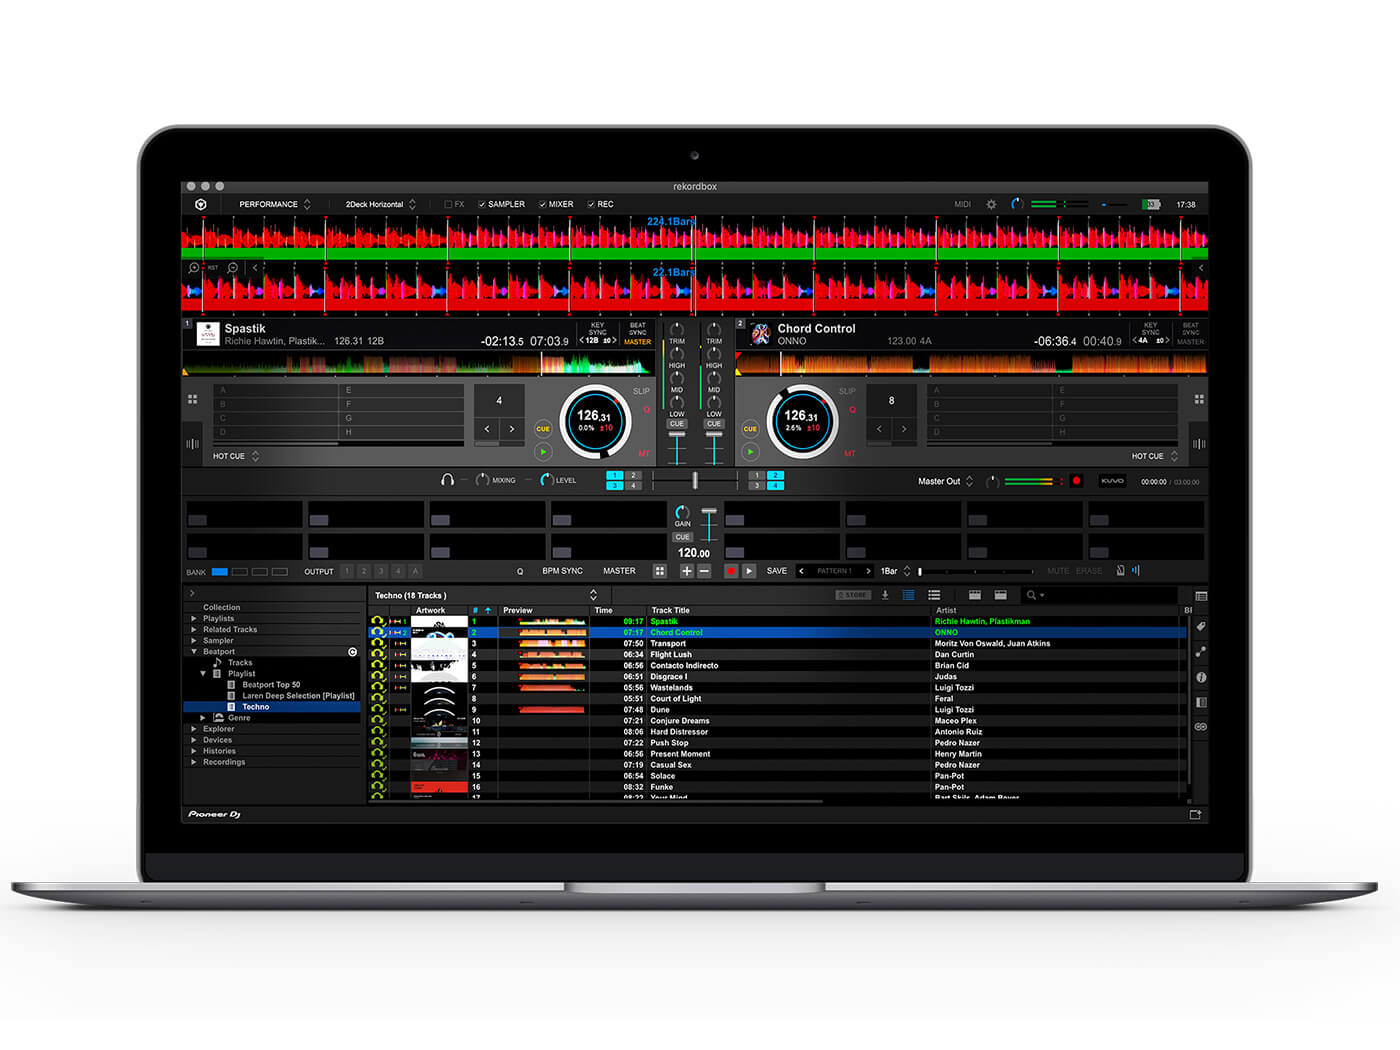Viewport: 1400px width, 1050px height.
Task: Toggle deck 1 SLIP mode
Action: click(x=641, y=391)
